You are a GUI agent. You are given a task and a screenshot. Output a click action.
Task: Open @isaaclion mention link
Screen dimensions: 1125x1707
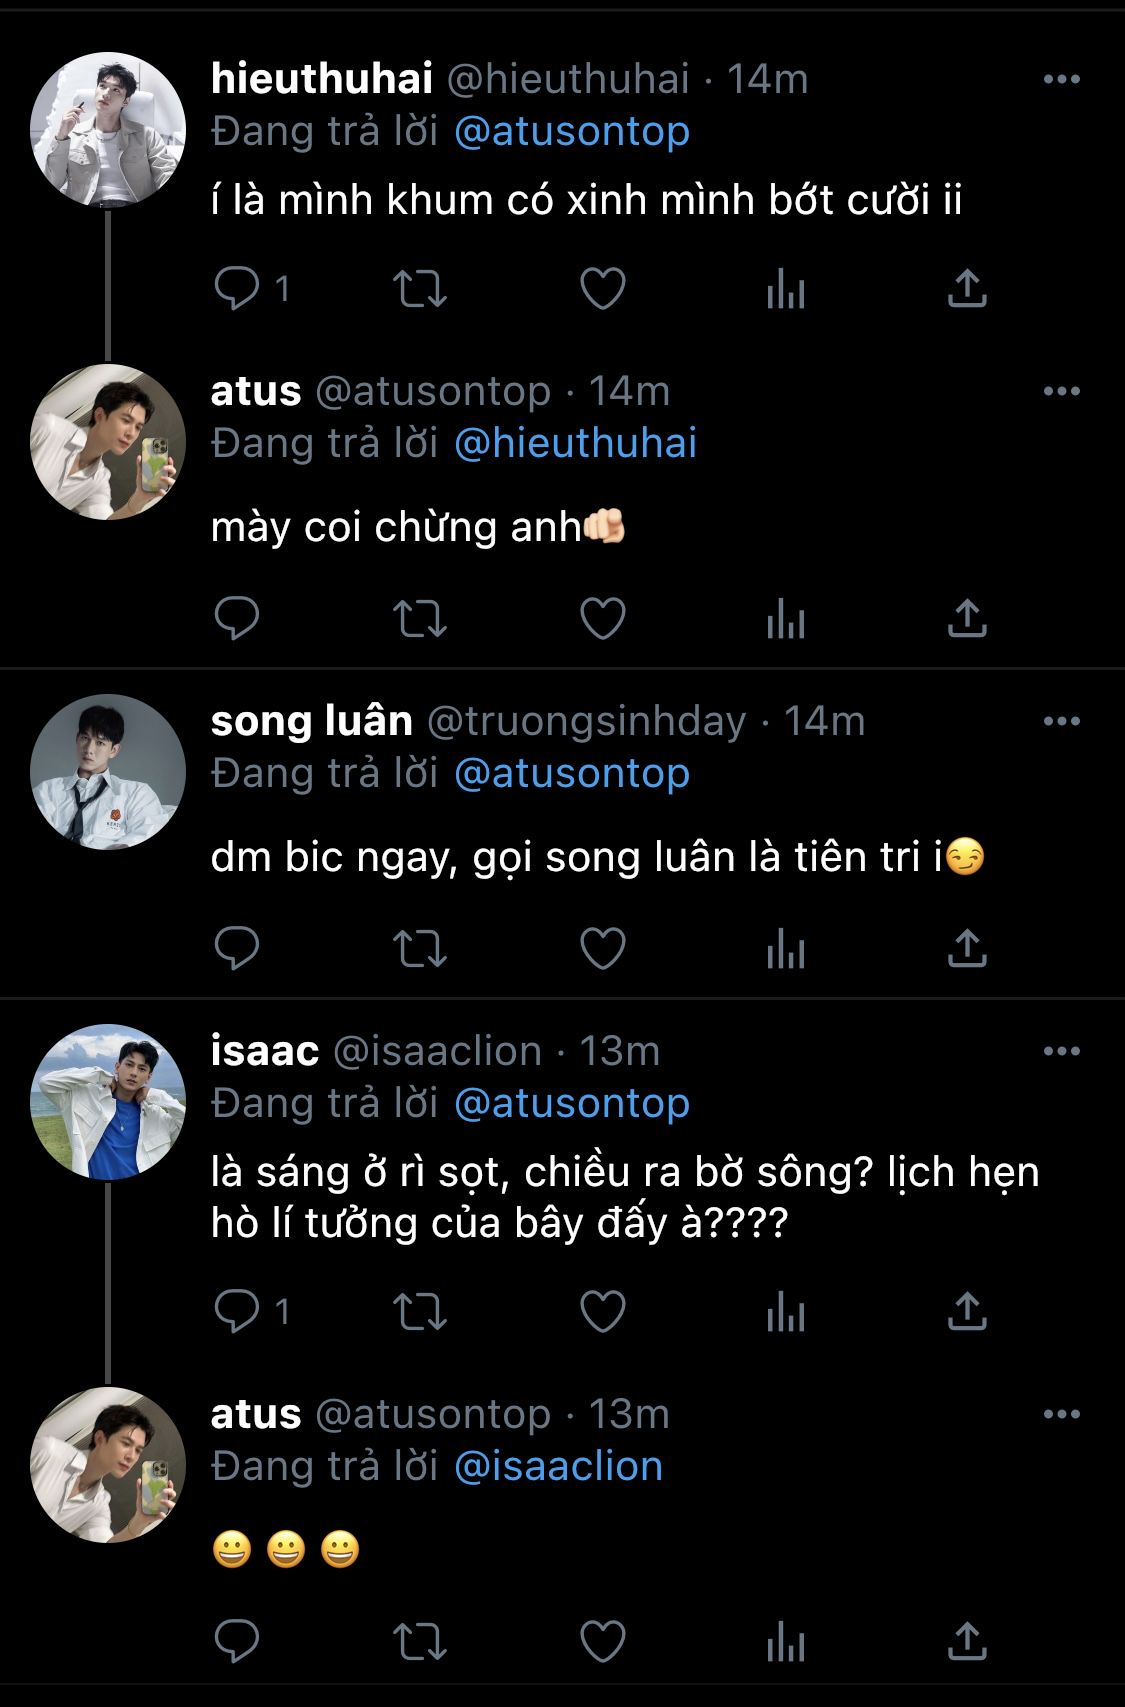(558, 1466)
